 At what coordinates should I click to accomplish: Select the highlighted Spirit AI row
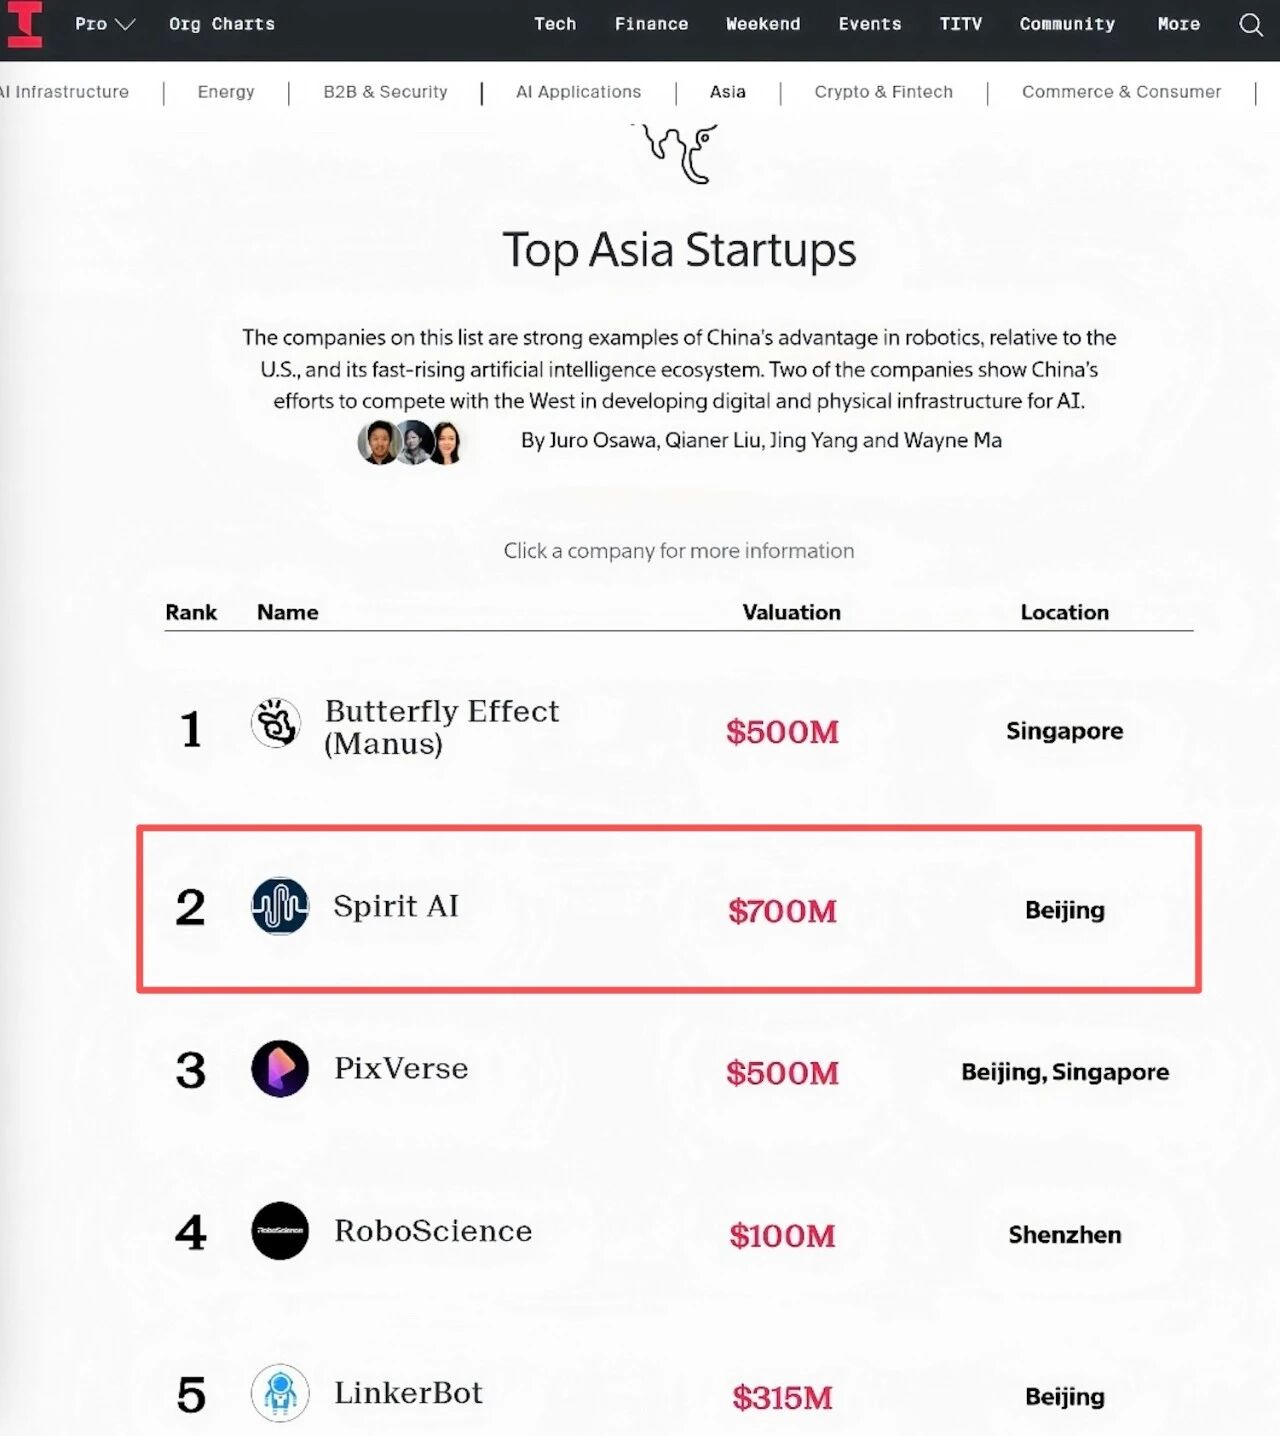click(668, 908)
